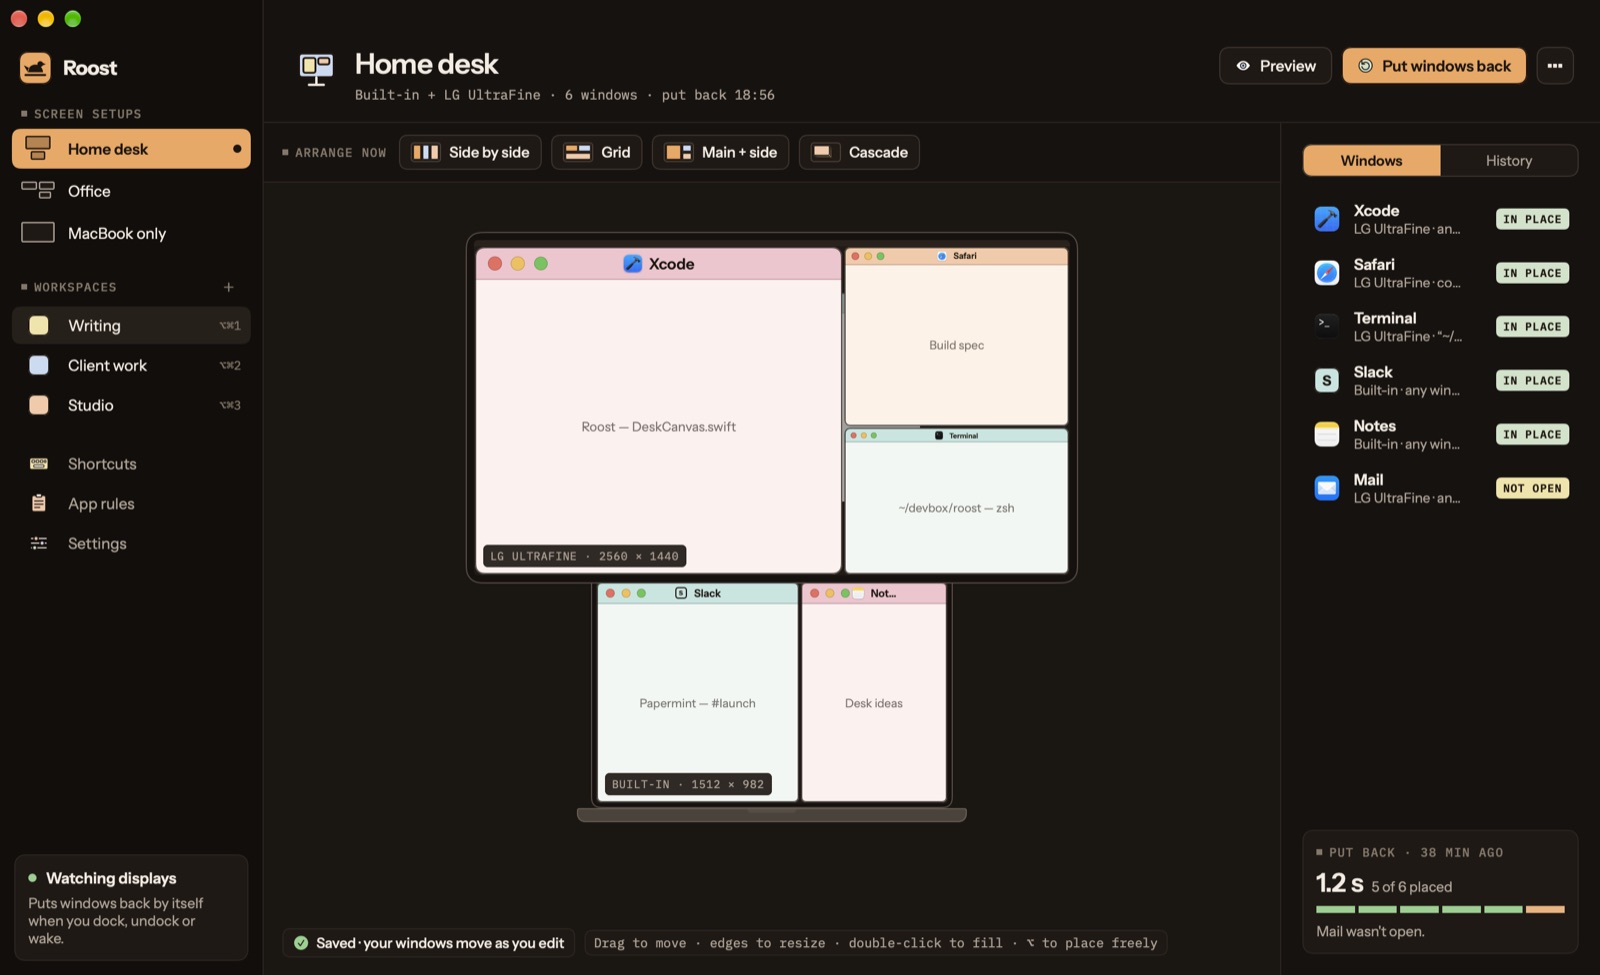Select the Xcode window on canvas
Viewport: 1600px width, 975px height.
(x=658, y=410)
